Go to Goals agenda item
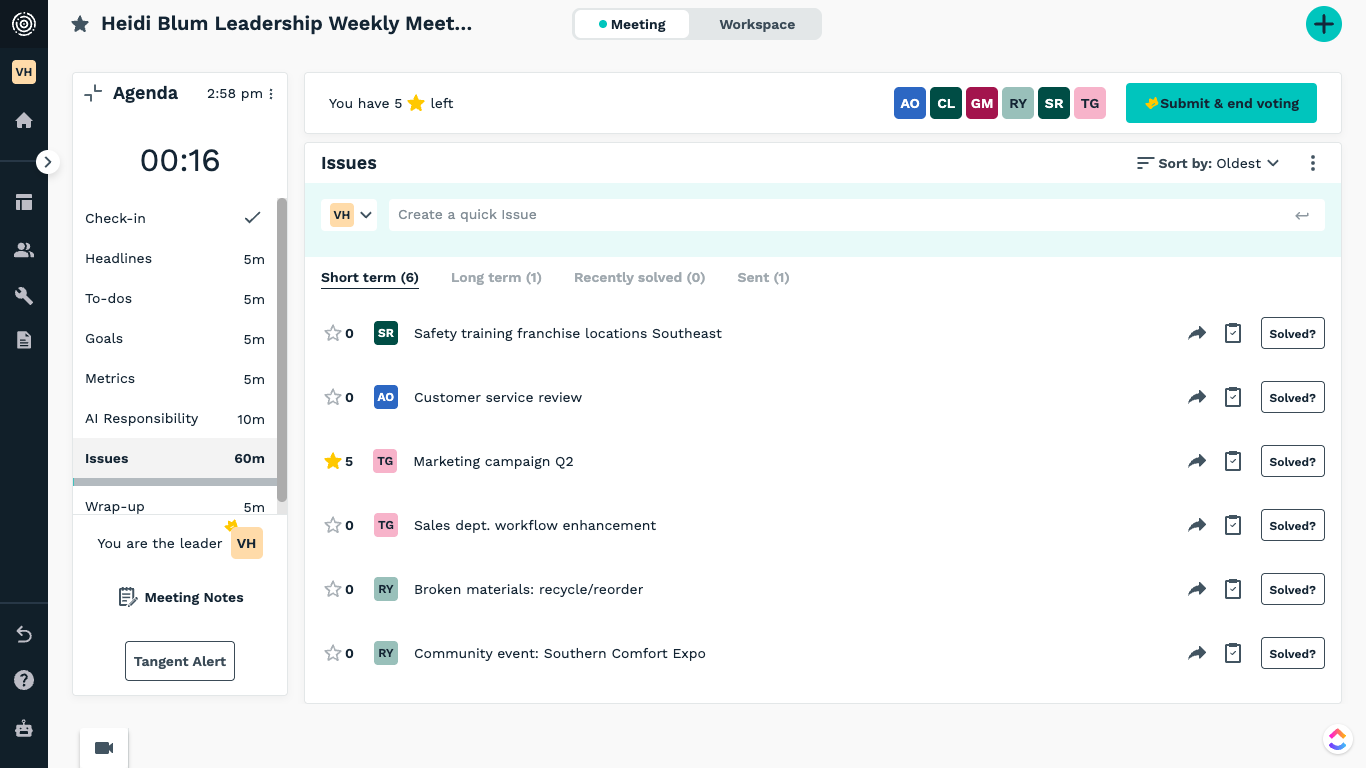 point(175,339)
